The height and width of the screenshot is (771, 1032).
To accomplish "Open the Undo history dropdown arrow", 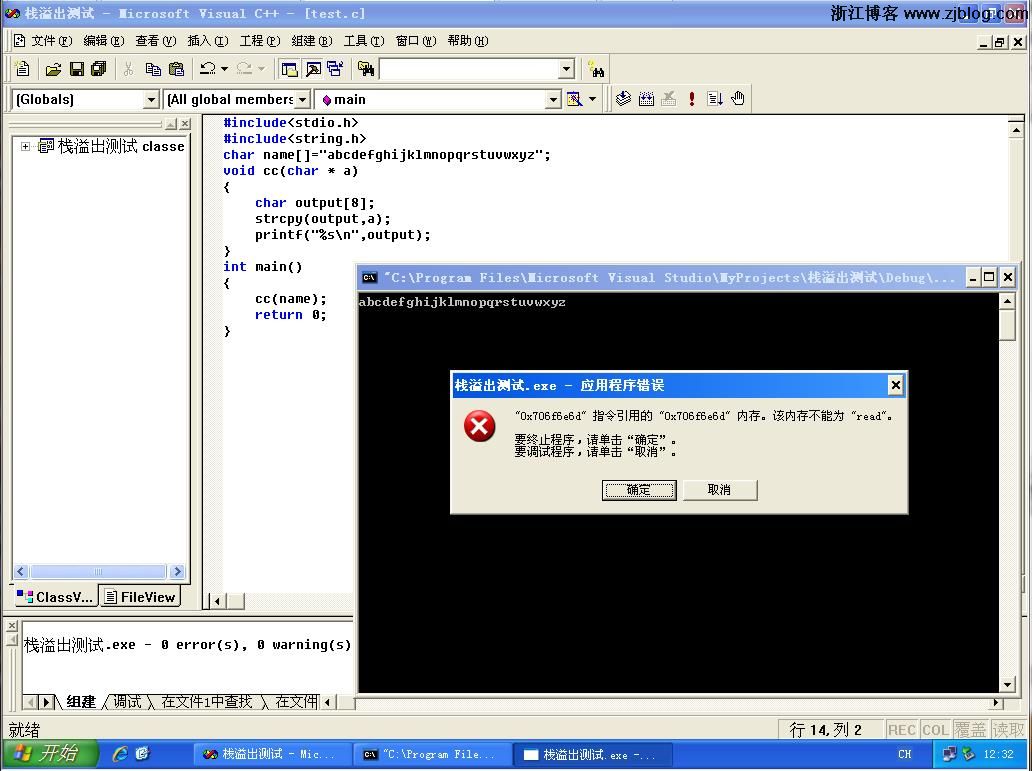I will 224,68.
